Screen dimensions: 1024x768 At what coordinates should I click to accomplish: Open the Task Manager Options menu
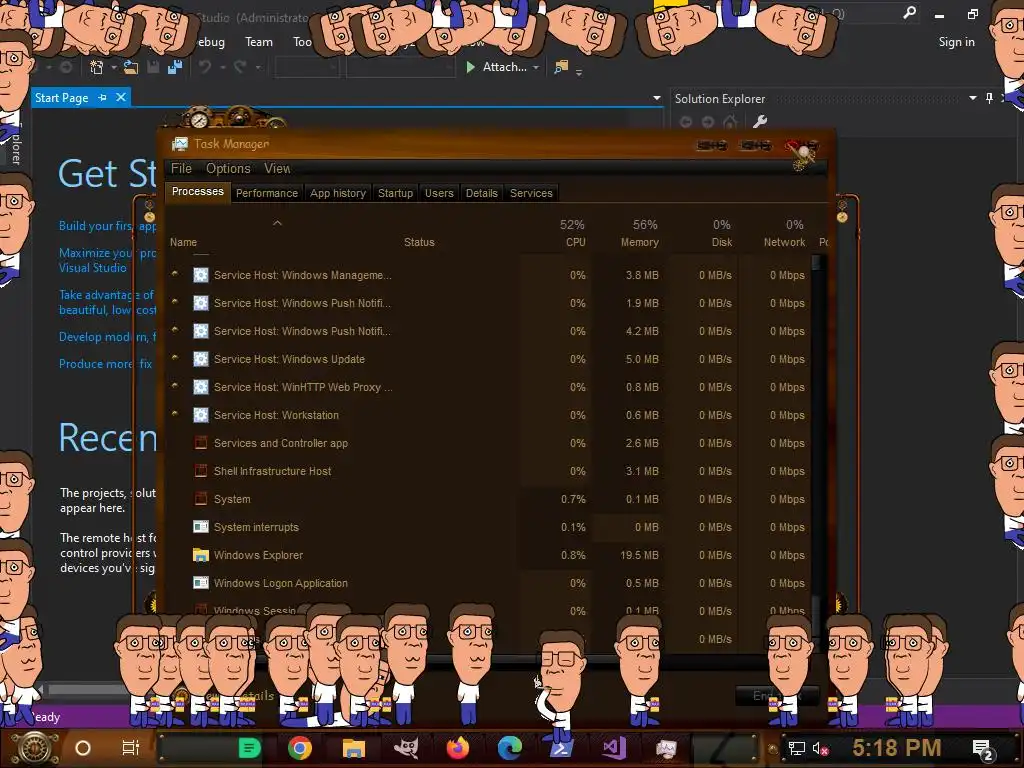click(x=228, y=168)
